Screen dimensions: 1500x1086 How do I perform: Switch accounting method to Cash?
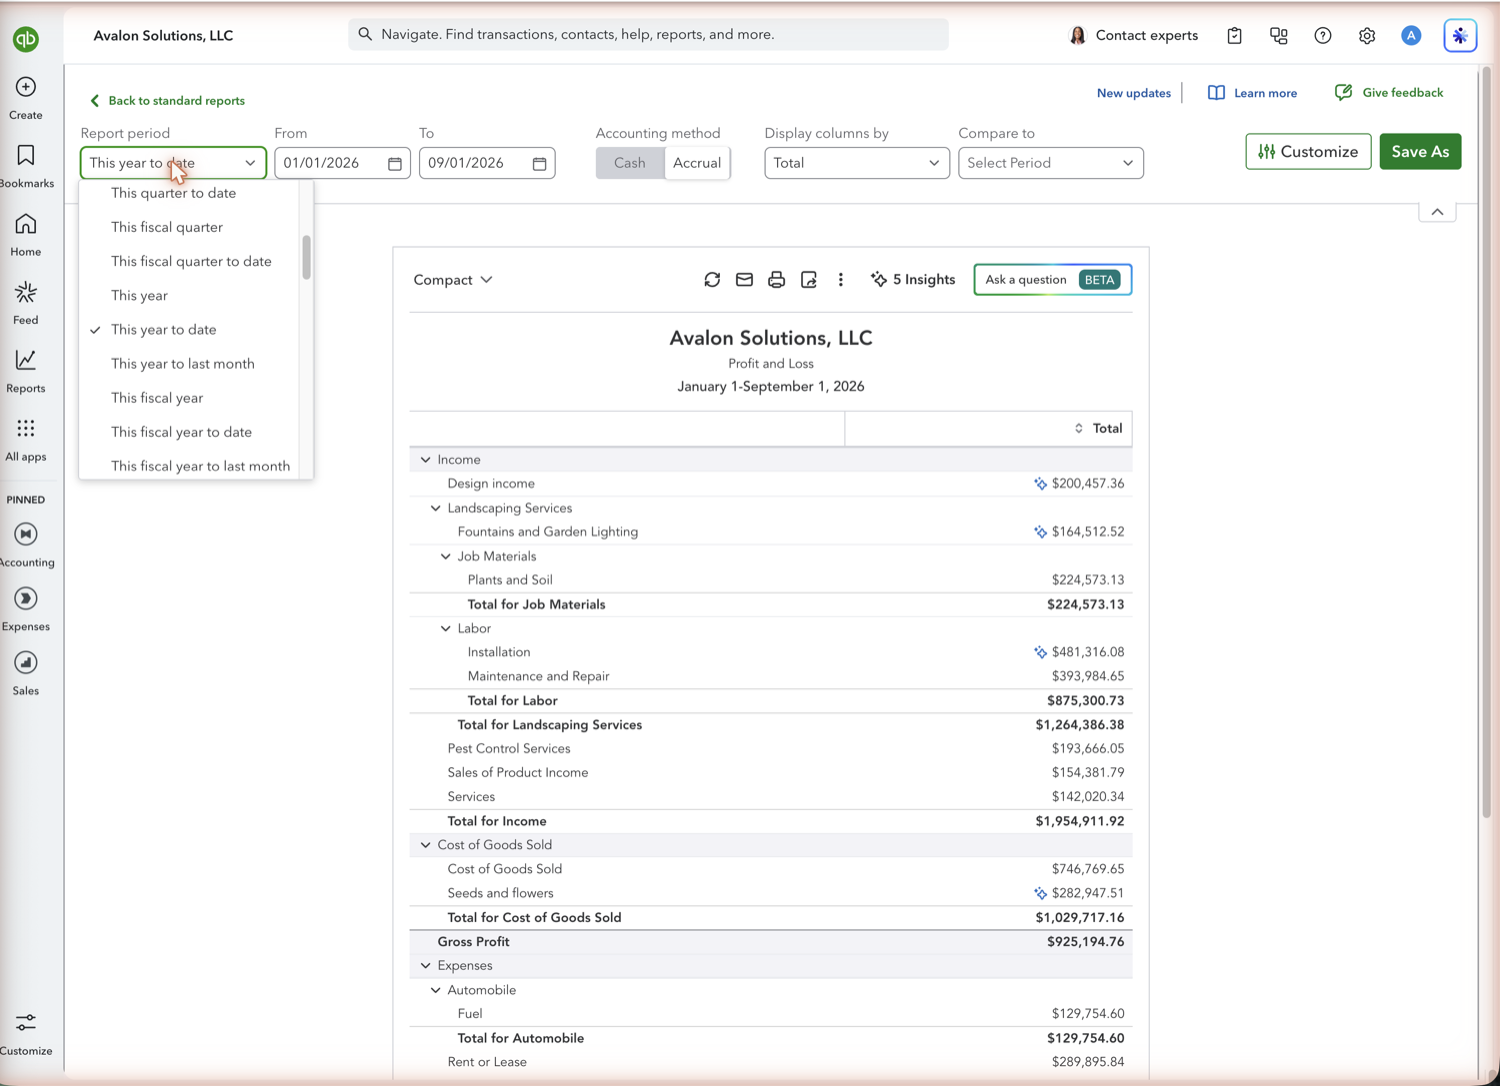pos(630,163)
